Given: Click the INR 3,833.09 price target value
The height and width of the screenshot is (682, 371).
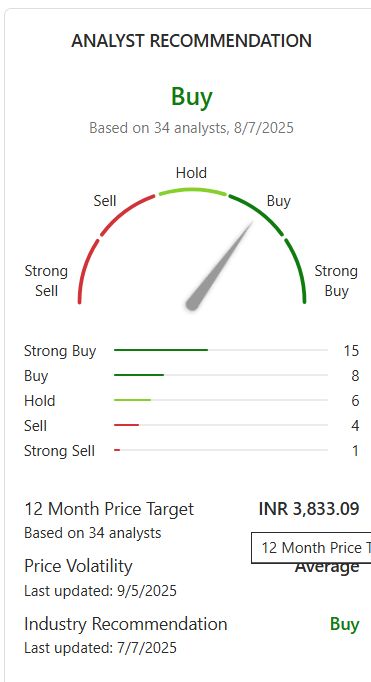Looking at the screenshot, I should 309,509.
